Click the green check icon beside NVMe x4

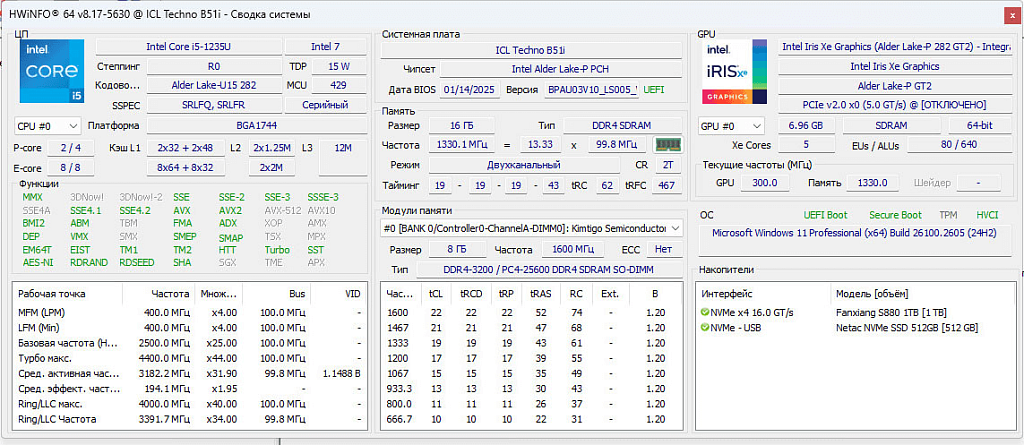pos(705,313)
